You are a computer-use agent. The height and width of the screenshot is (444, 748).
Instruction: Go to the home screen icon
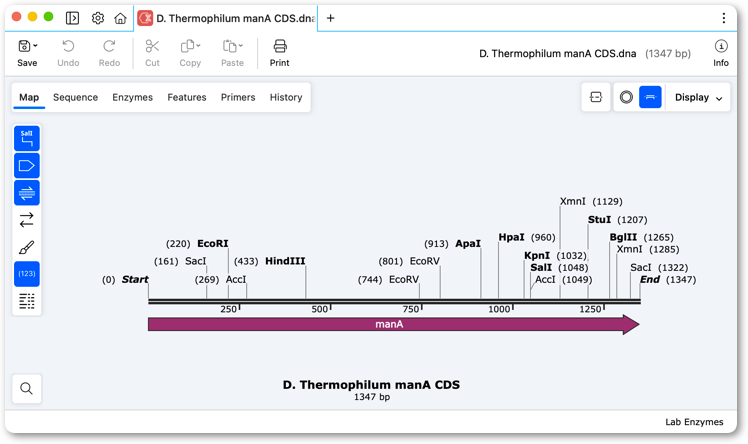click(x=120, y=18)
